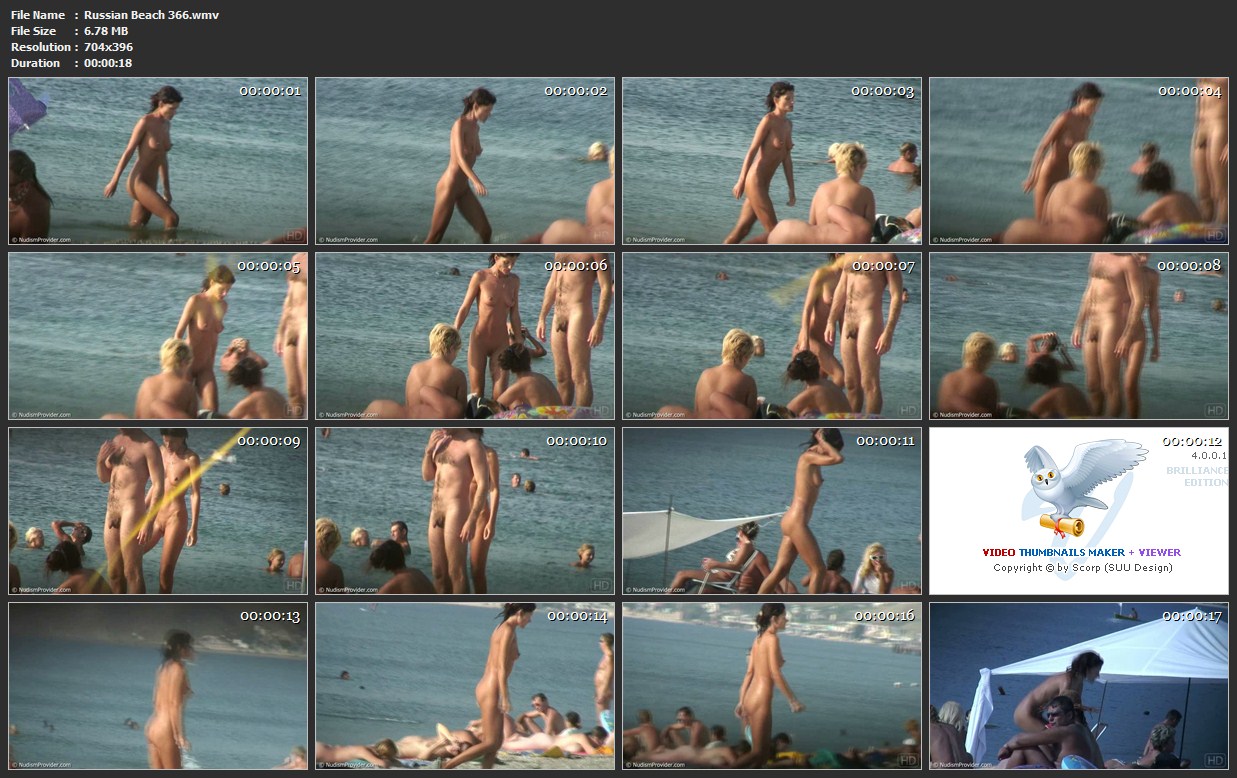1237x778 pixels.
Task: Open the frame stamped 00:00:13
Action: (158, 685)
